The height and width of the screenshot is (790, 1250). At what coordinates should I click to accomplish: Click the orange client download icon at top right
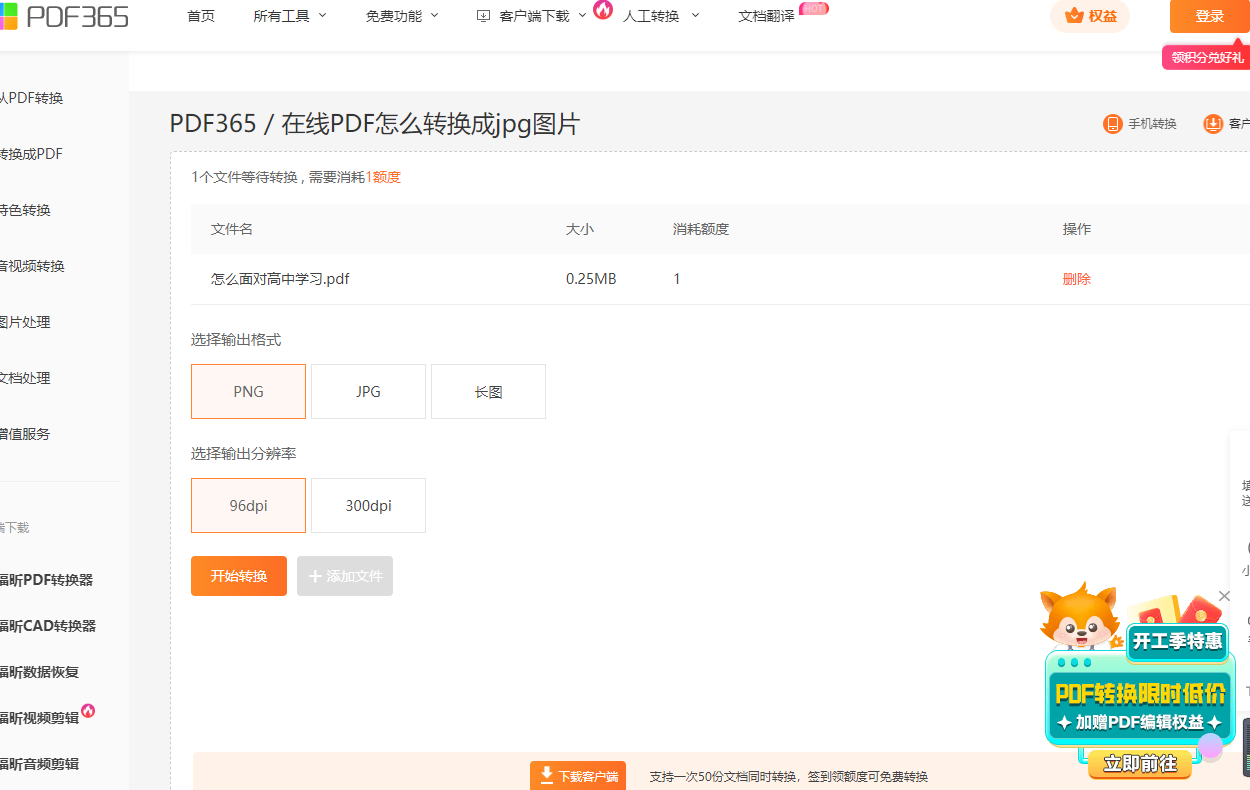(x=1213, y=124)
